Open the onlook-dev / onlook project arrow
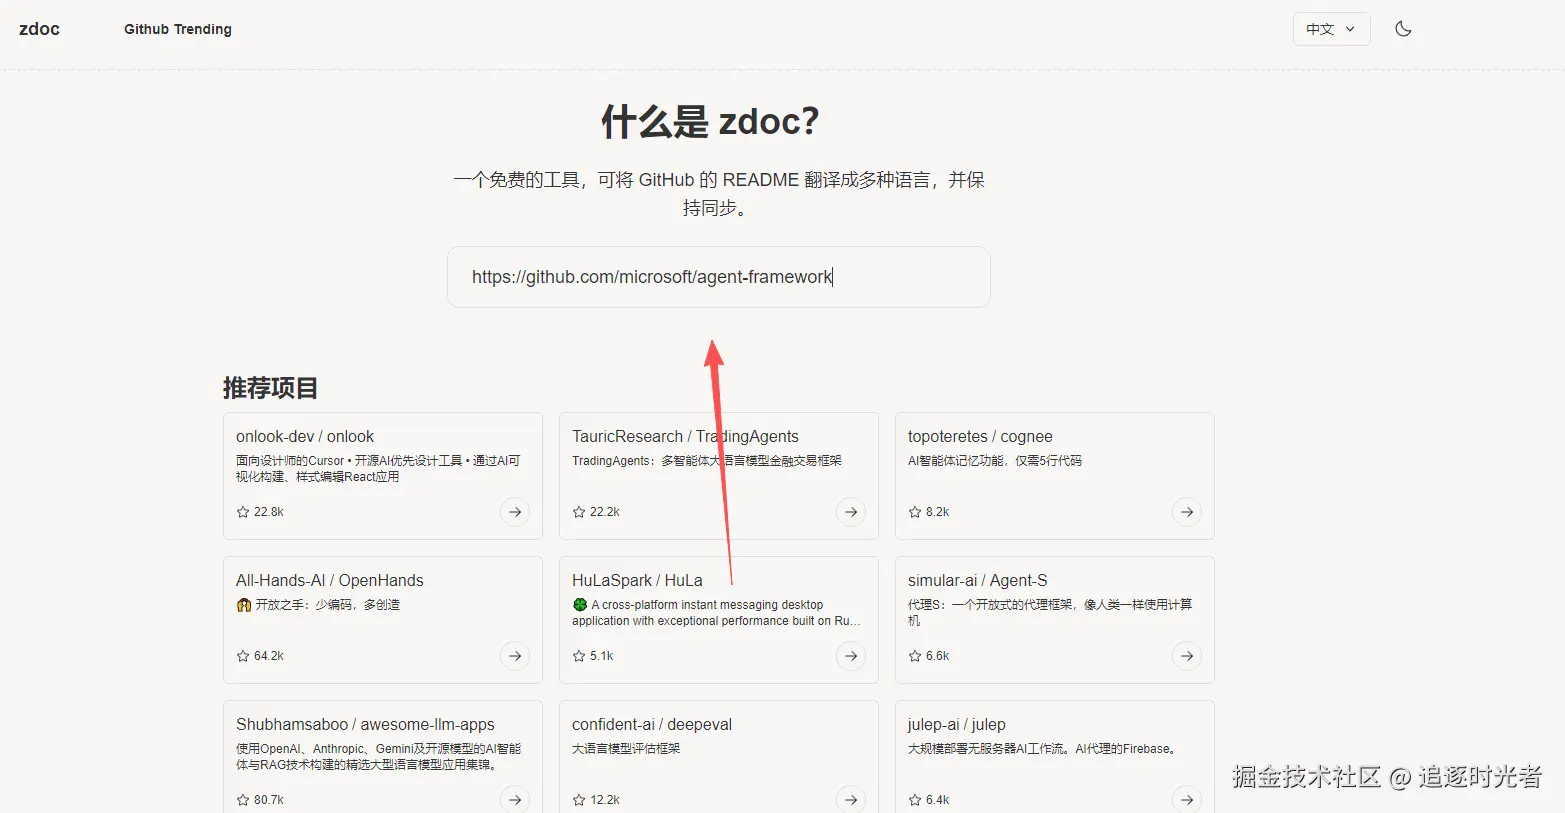 pos(515,512)
